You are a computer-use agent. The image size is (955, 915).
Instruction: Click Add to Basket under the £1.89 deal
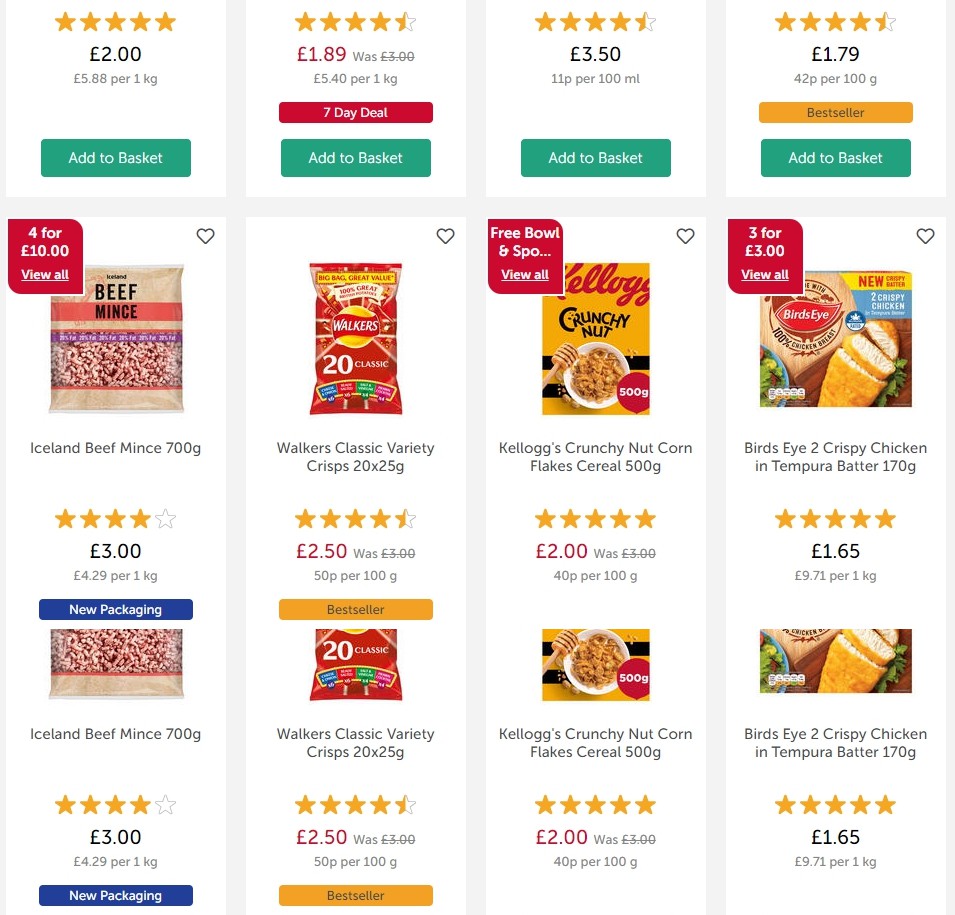tap(355, 157)
